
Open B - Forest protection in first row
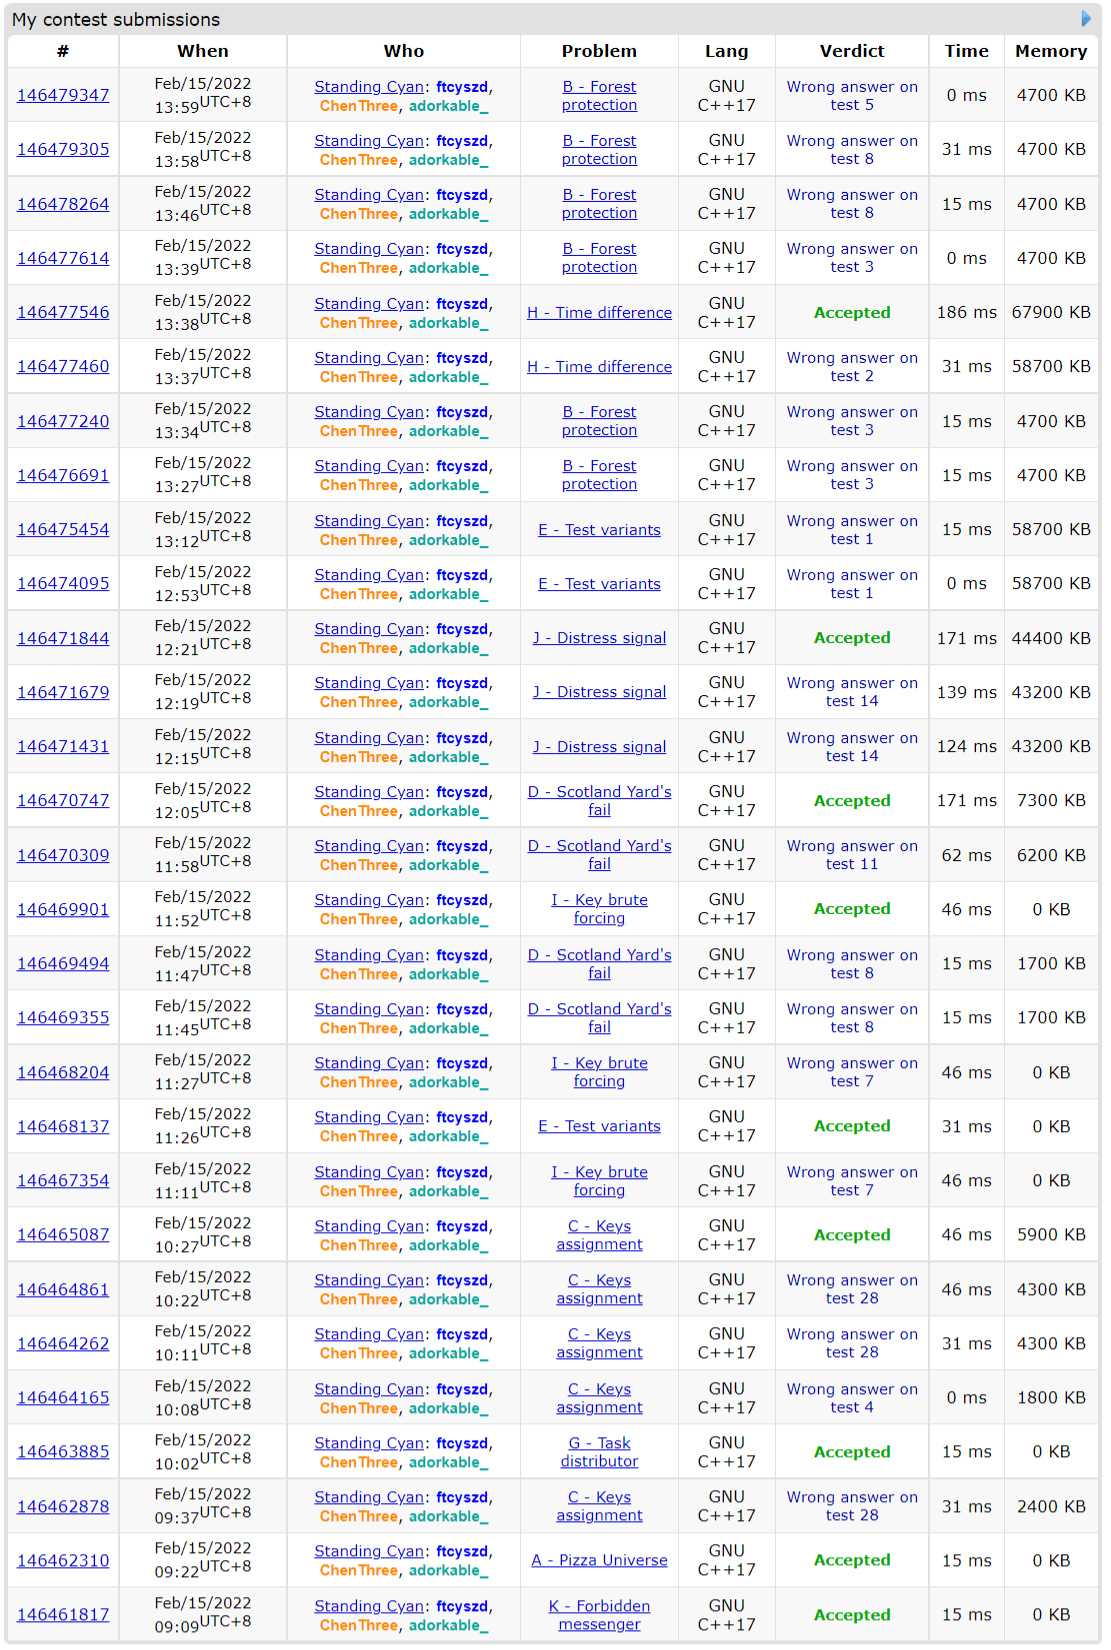coord(599,96)
